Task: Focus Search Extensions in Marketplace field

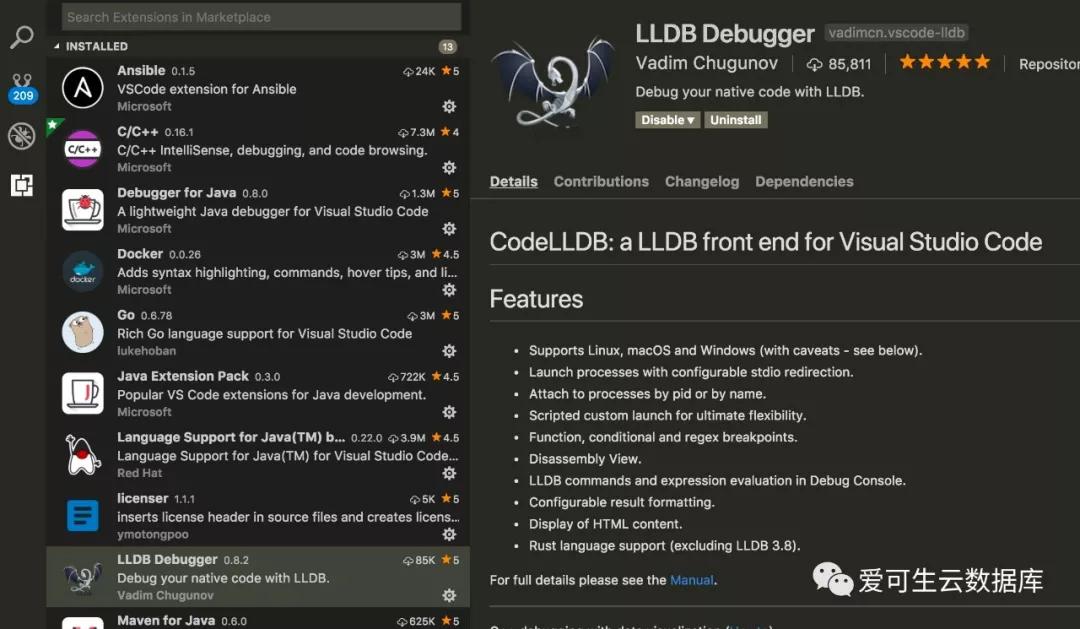Action: [261, 17]
